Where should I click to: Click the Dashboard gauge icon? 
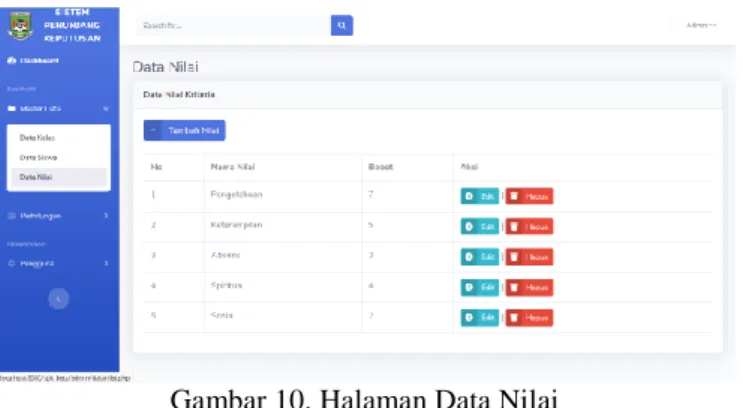pos(12,61)
